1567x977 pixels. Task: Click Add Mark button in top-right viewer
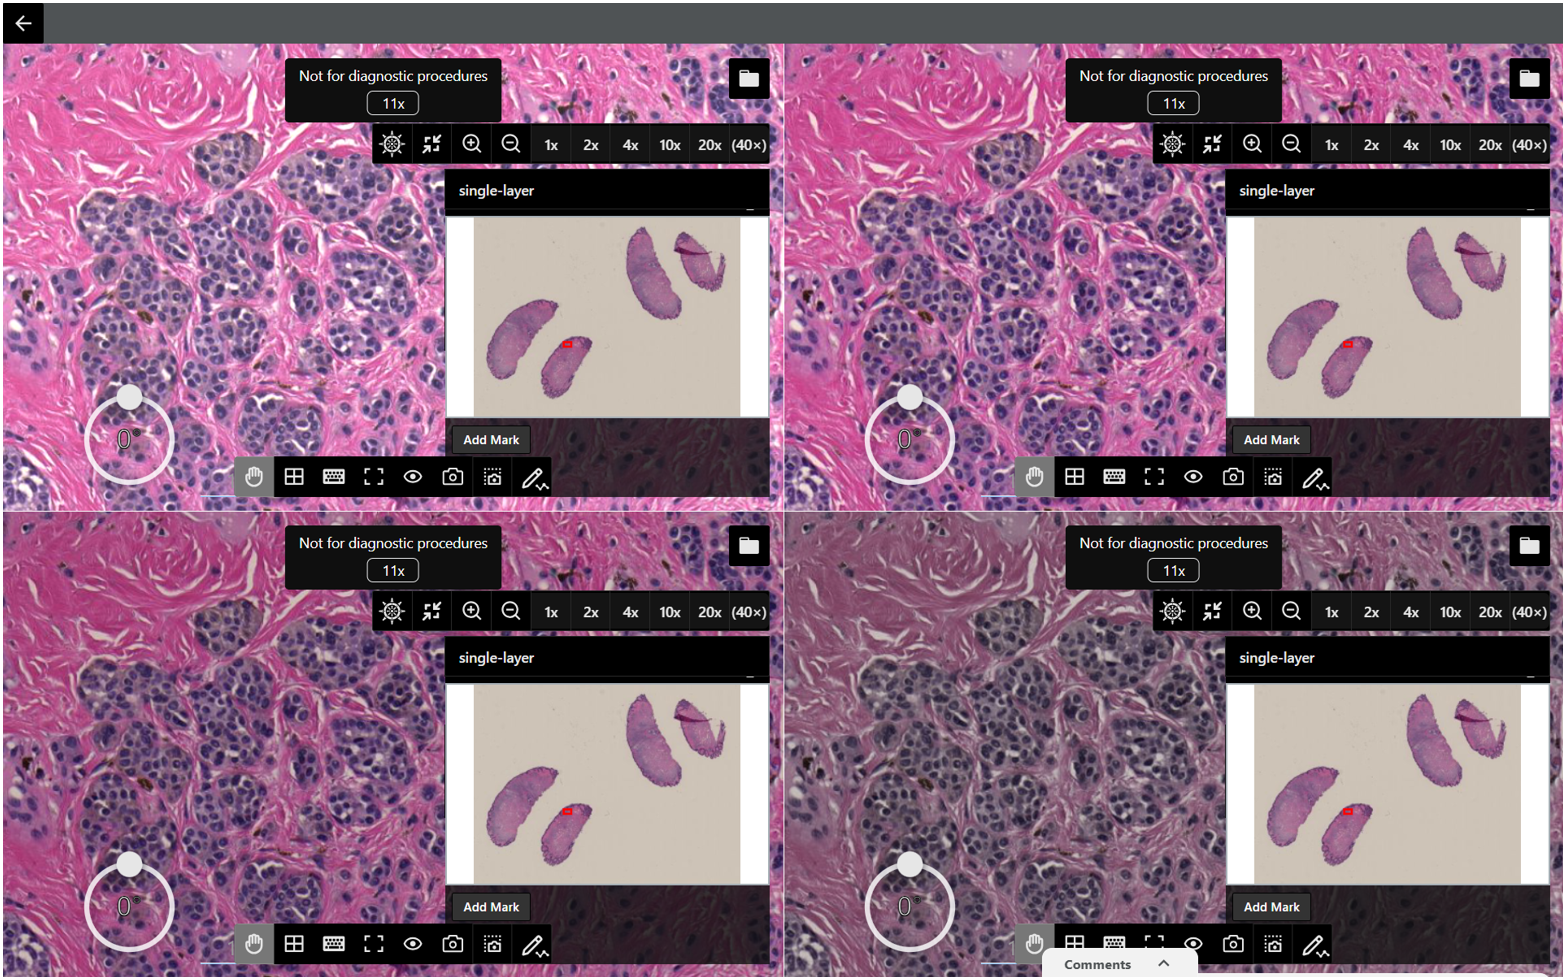click(x=1272, y=440)
